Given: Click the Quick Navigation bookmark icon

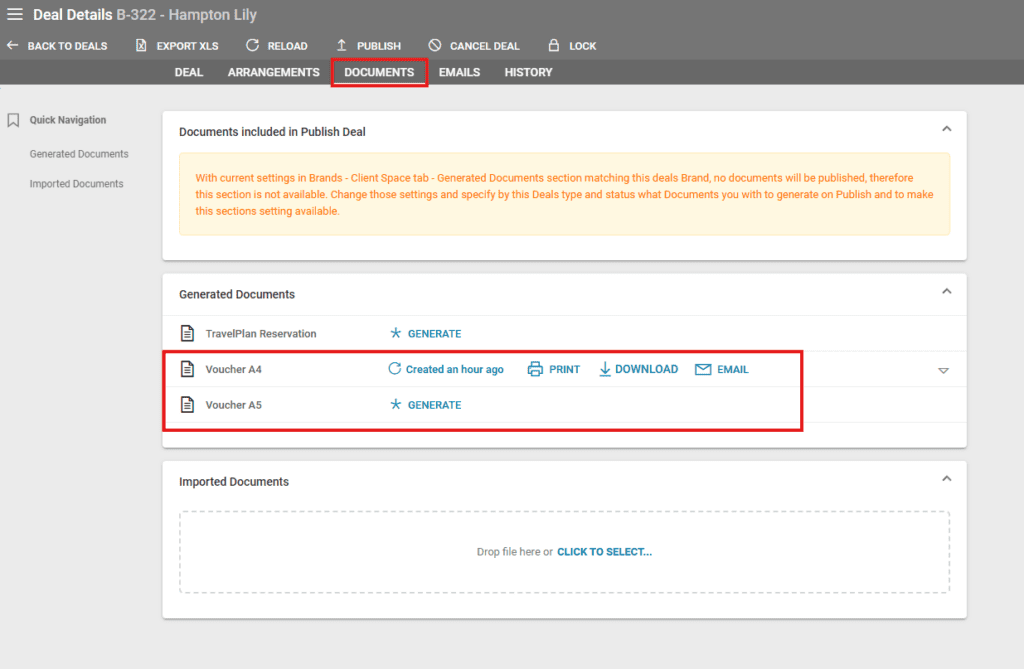Looking at the screenshot, I should tap(14, 120).
